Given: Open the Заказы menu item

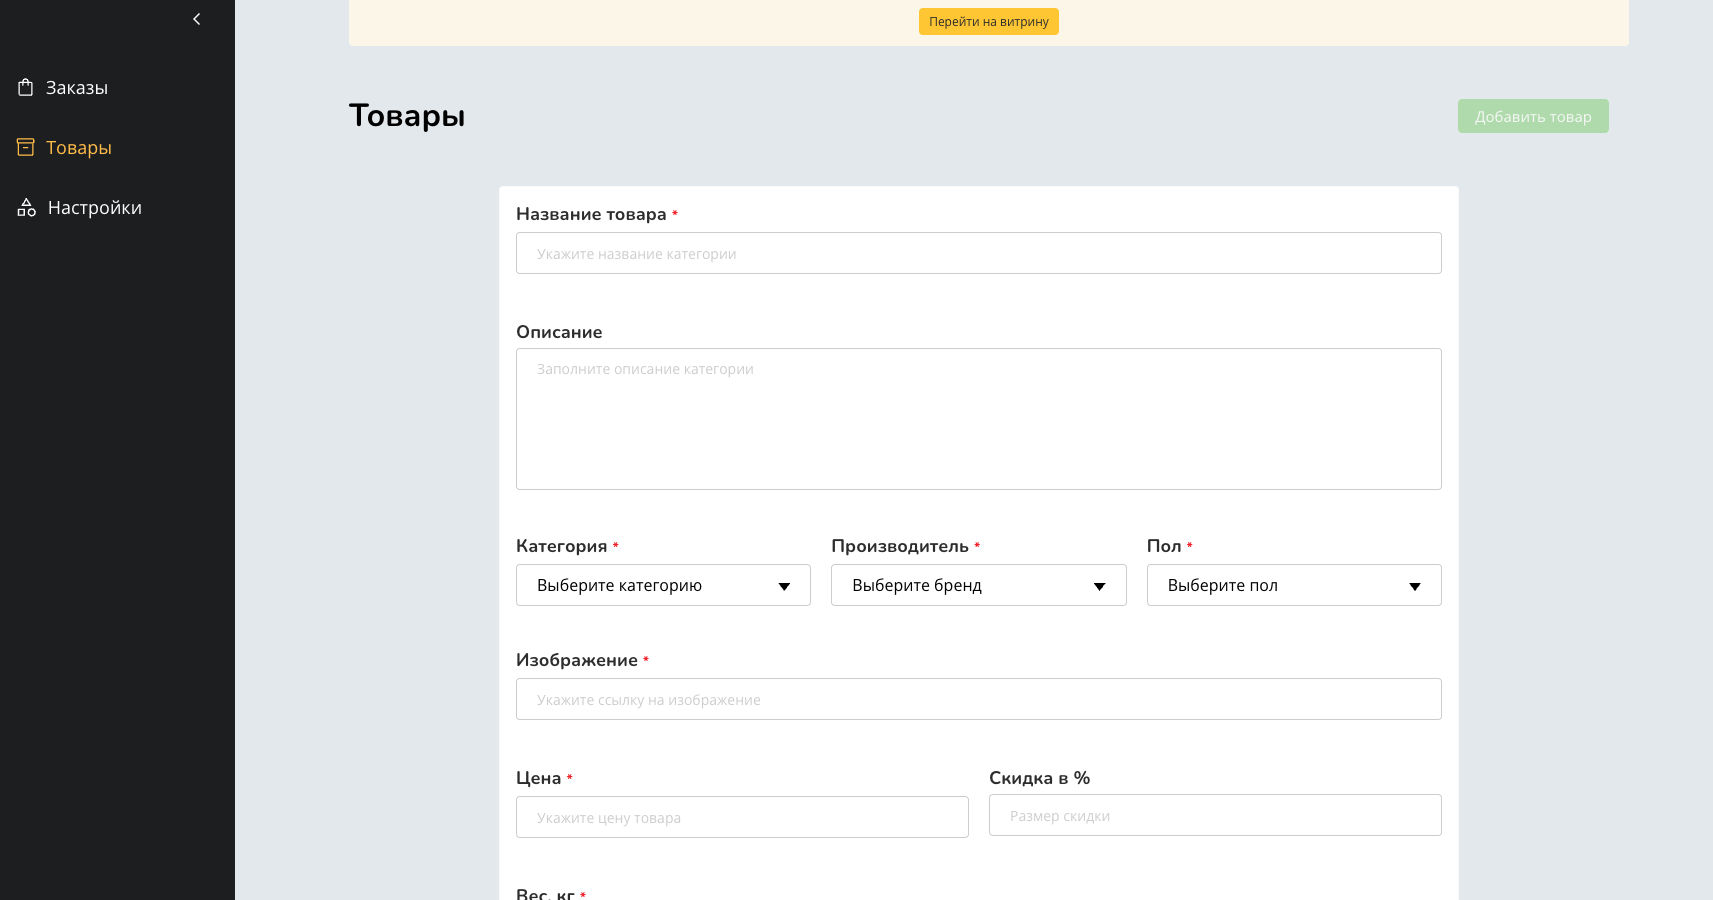Looking at the screenshot, I should (77, 88).
